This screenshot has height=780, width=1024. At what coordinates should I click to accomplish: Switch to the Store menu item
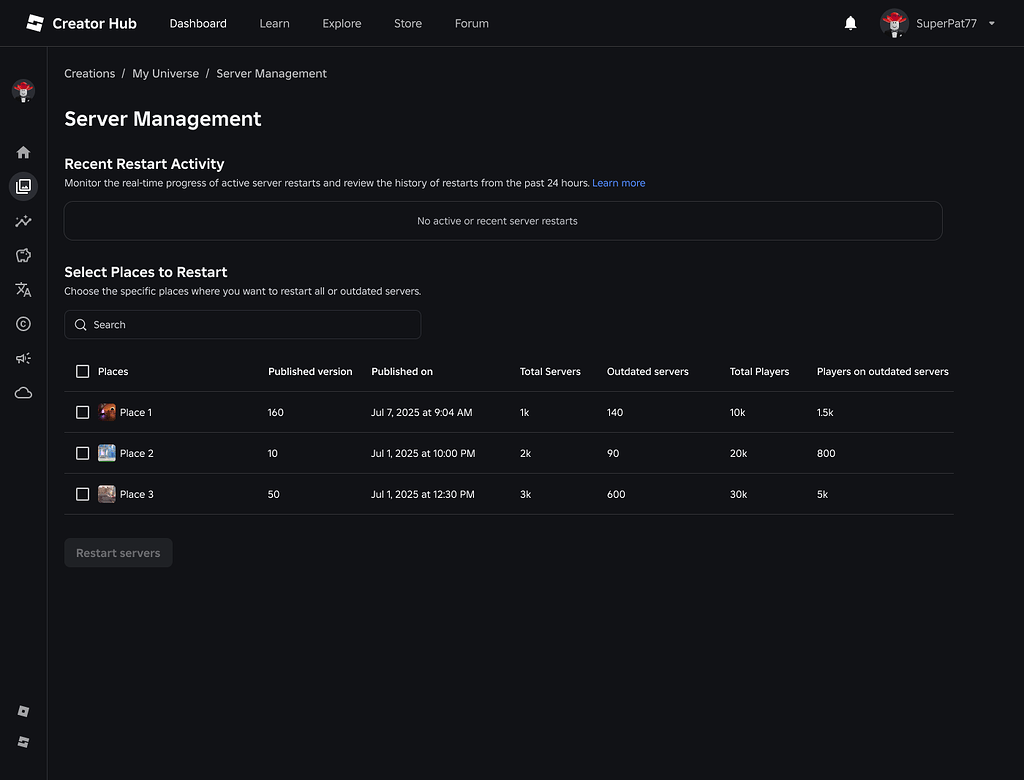(407, 23)
